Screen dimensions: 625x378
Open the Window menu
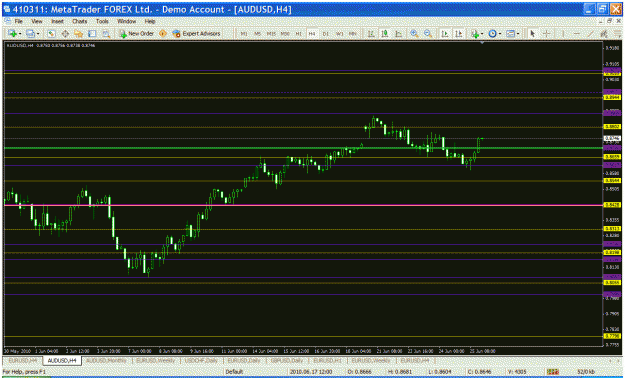pos(126,21)
